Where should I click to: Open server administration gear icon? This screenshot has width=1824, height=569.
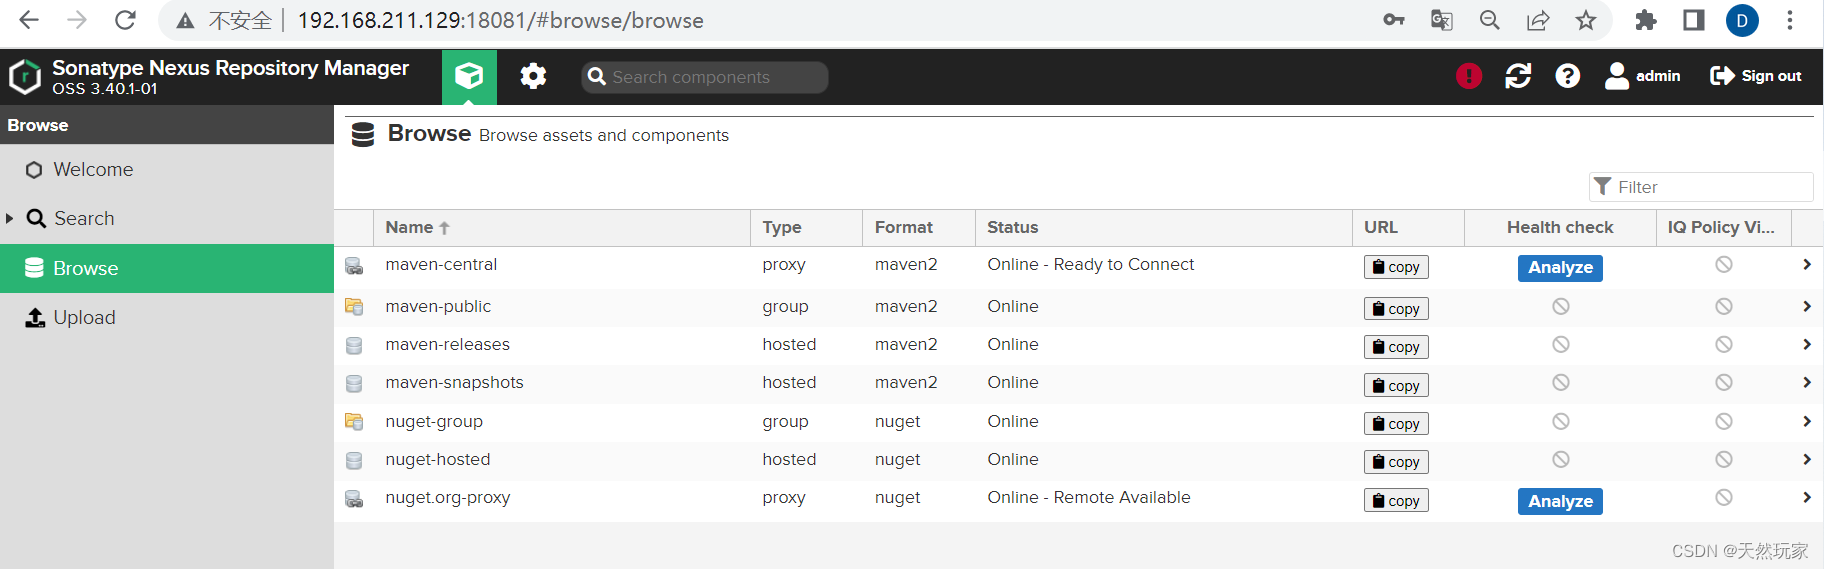point(533,76)
